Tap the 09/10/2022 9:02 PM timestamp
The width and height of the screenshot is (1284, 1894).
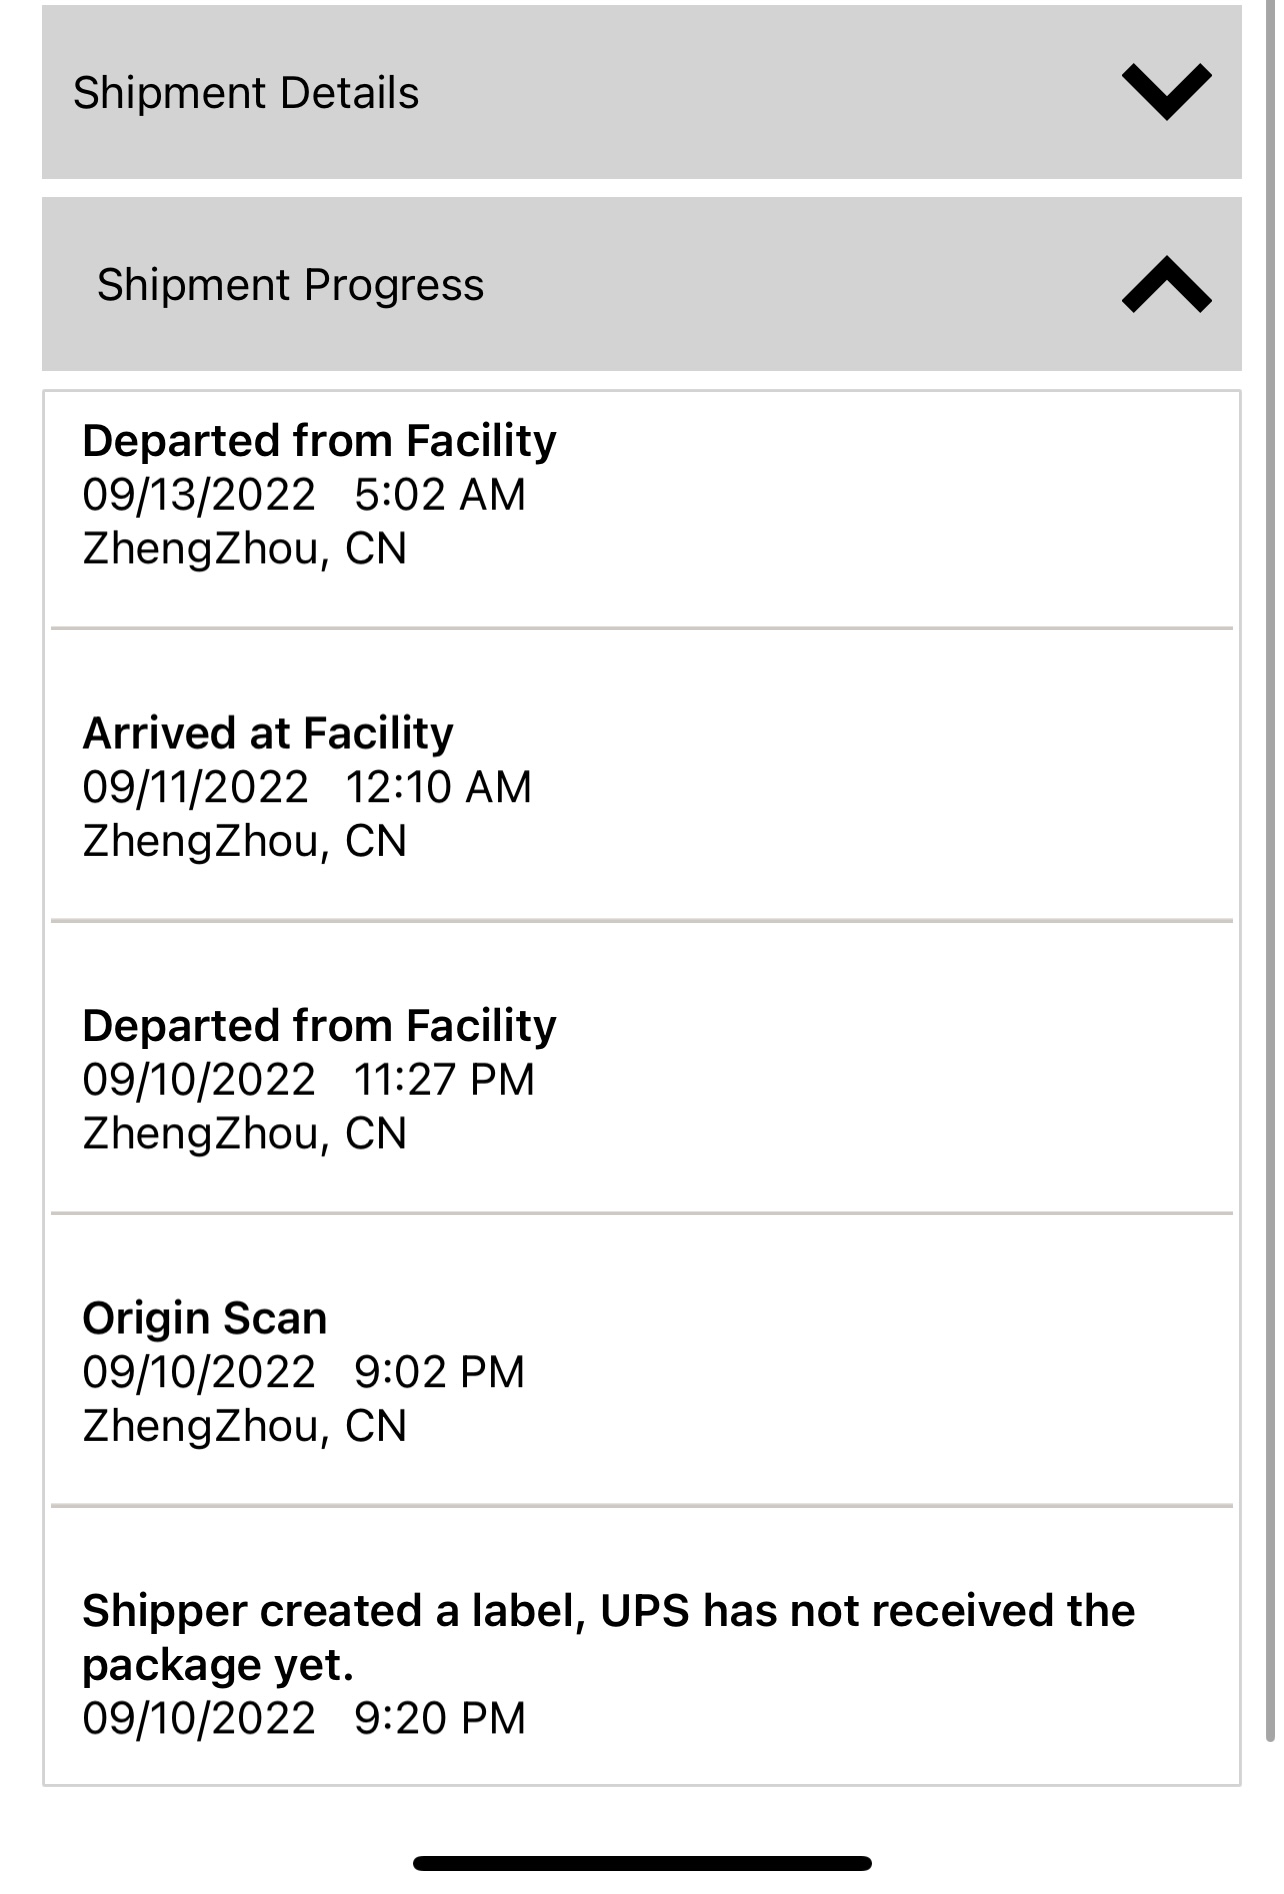point(303,1372)
